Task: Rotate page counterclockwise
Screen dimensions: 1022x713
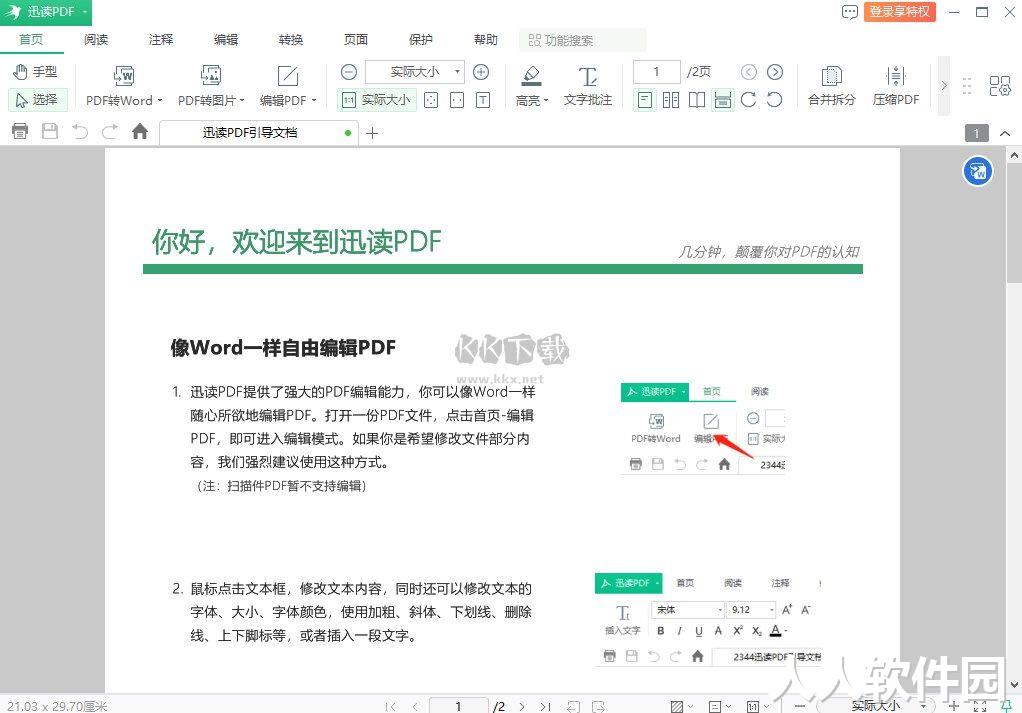Action: click(x=774, y=100)
